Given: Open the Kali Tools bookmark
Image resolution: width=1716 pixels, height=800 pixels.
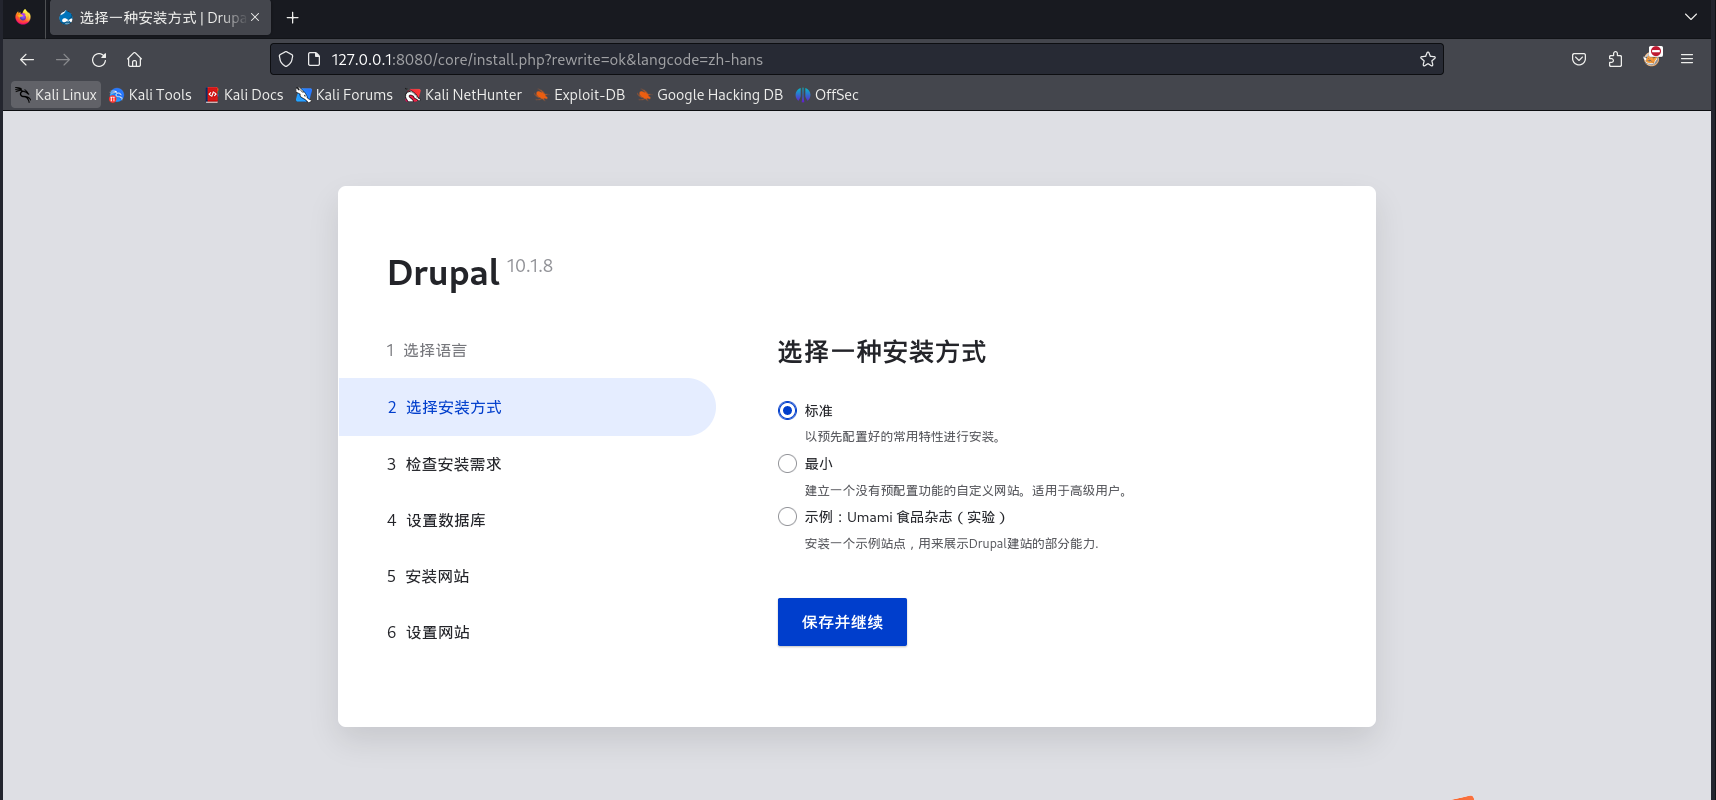Looking at the screenshot, I should (x=150, y=95).
